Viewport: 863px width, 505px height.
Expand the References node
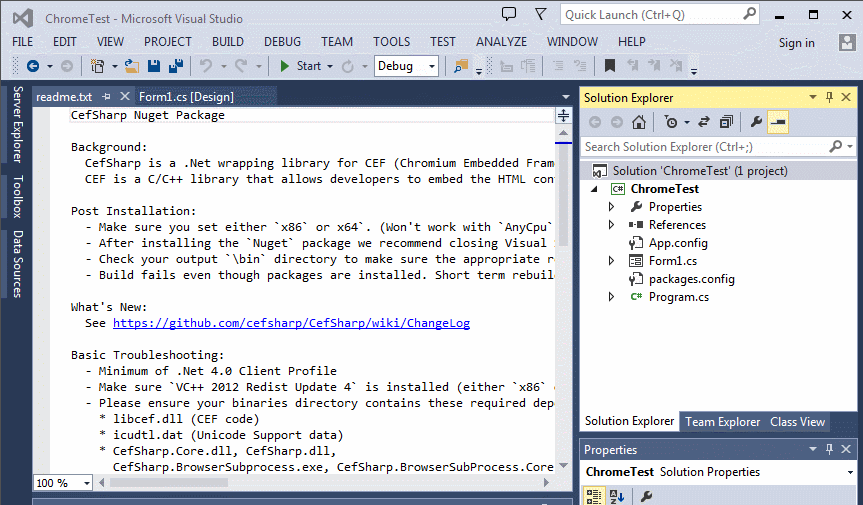coord(611,225)
